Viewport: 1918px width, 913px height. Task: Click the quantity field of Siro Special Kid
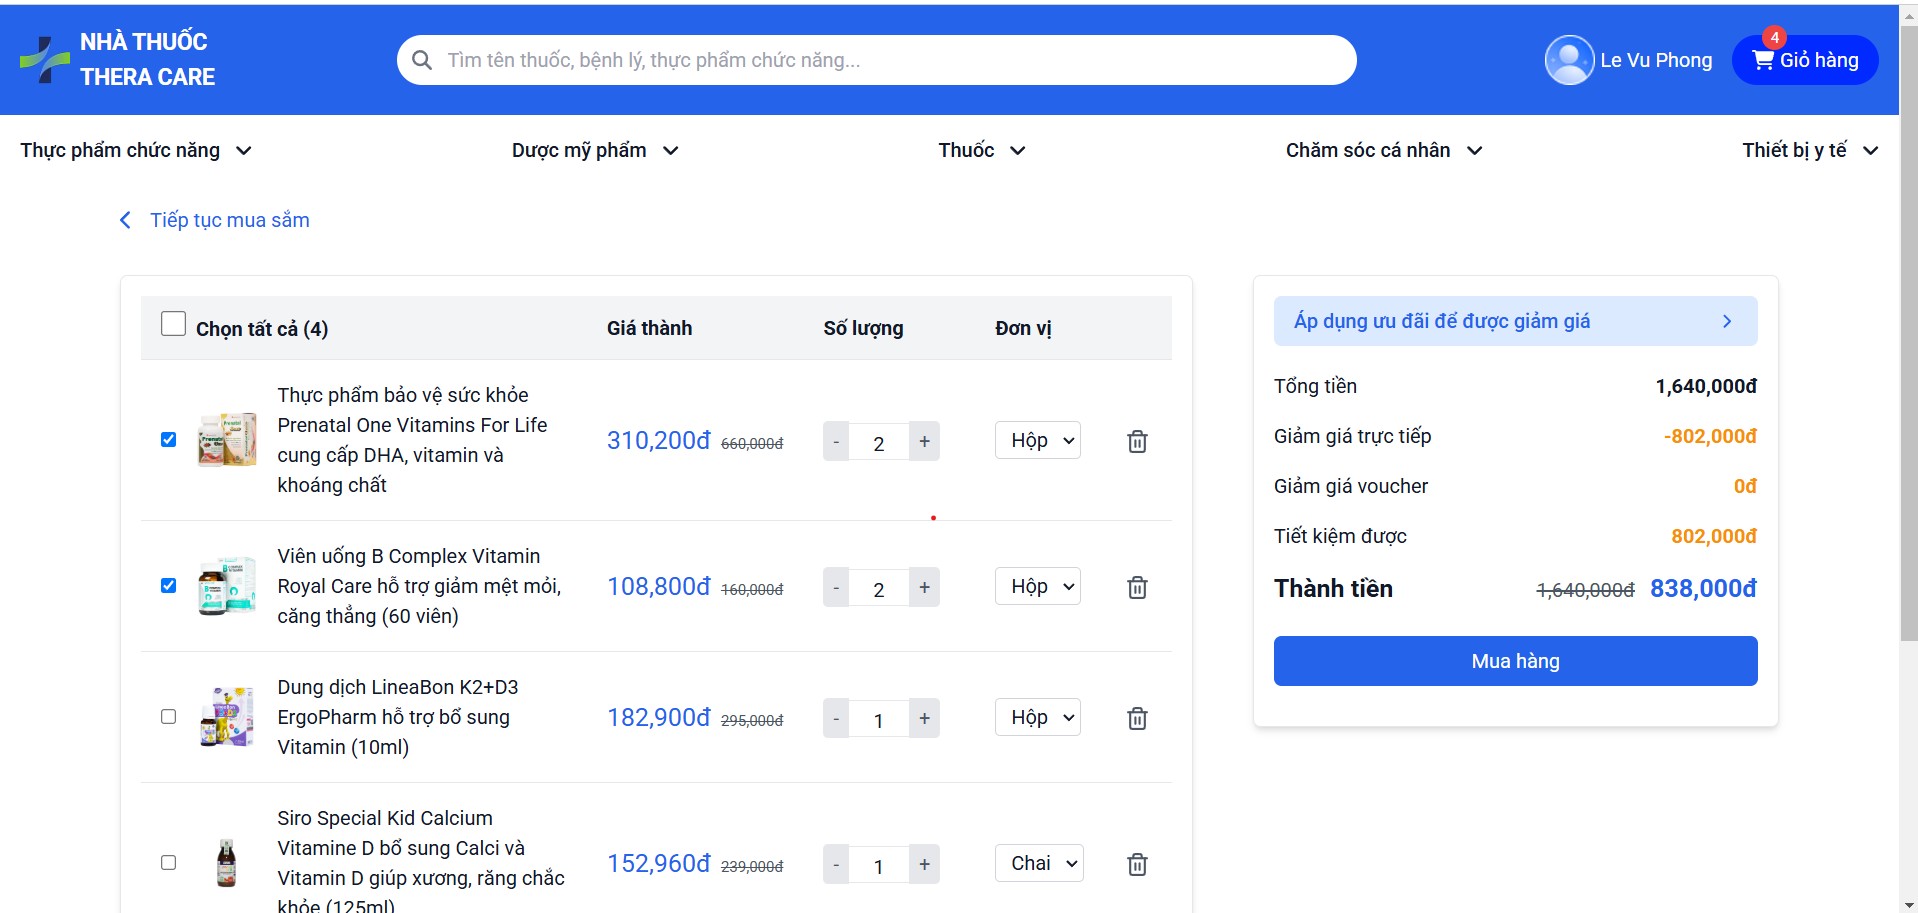click(x=879, y=865)
